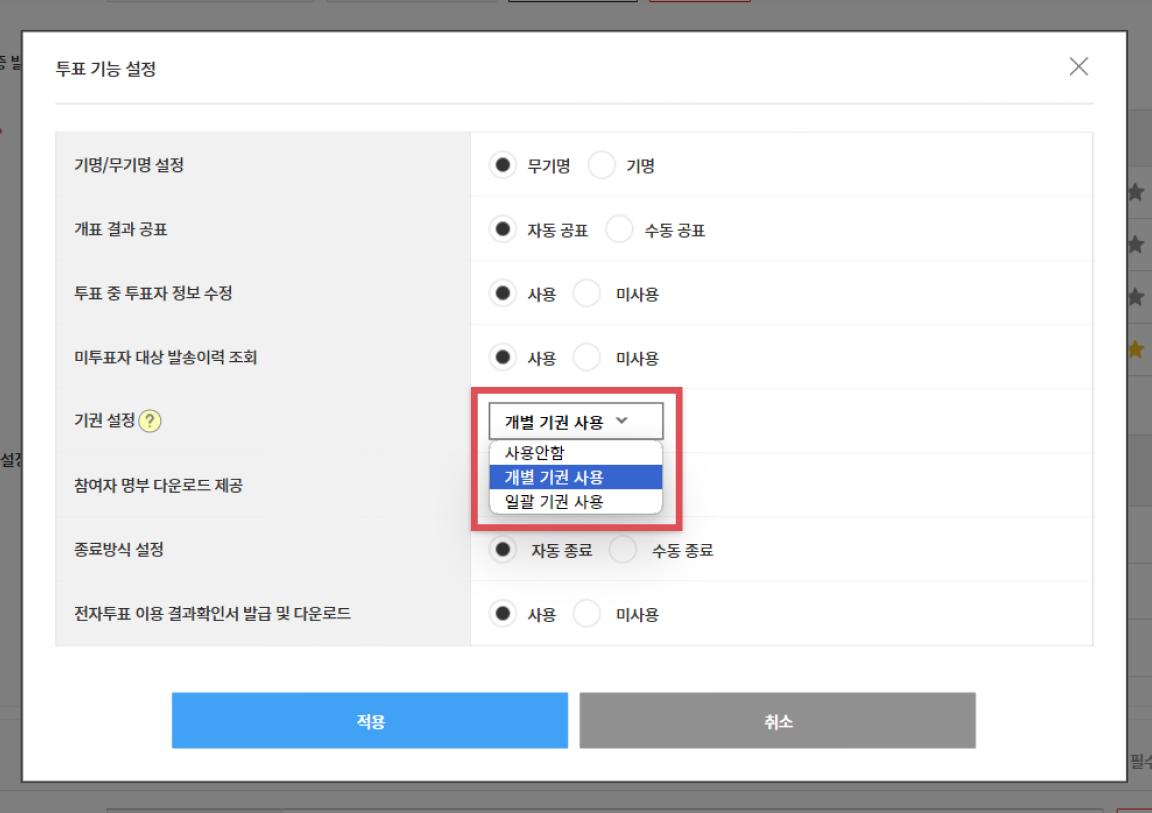Screen dimensions: 1152x813
Task: Set 결과확인서 발급 및 다운로드 to 사용
Action: (503, 614)
